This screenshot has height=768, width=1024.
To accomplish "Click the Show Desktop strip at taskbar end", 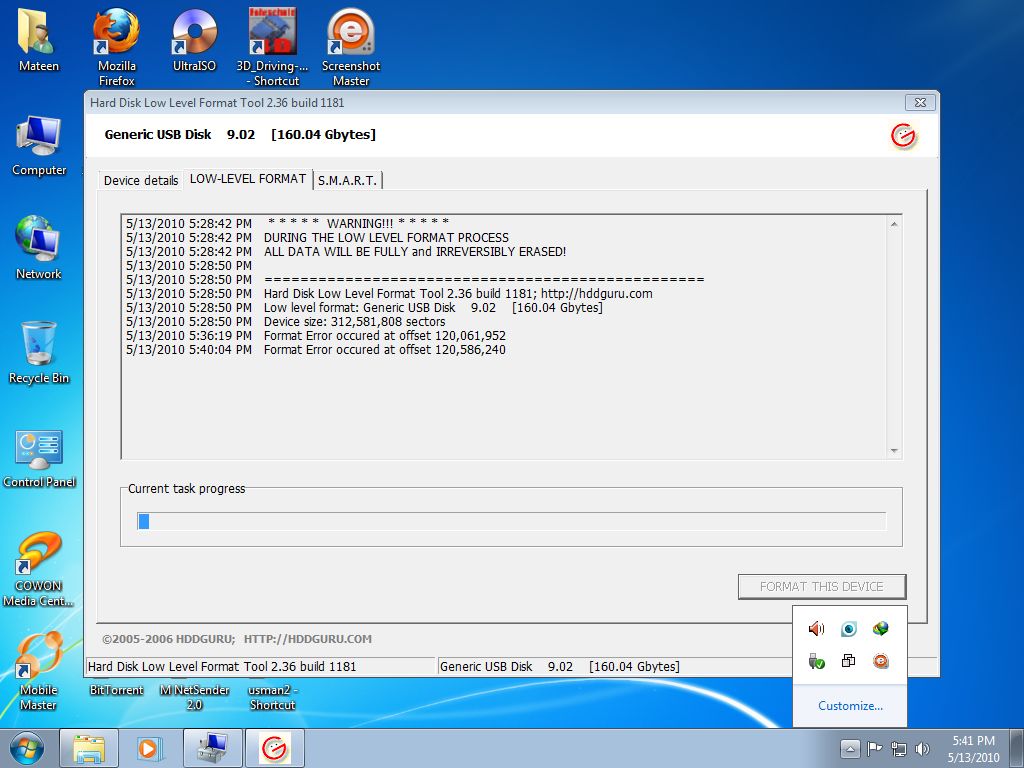I will click(x=1017, y=748).
